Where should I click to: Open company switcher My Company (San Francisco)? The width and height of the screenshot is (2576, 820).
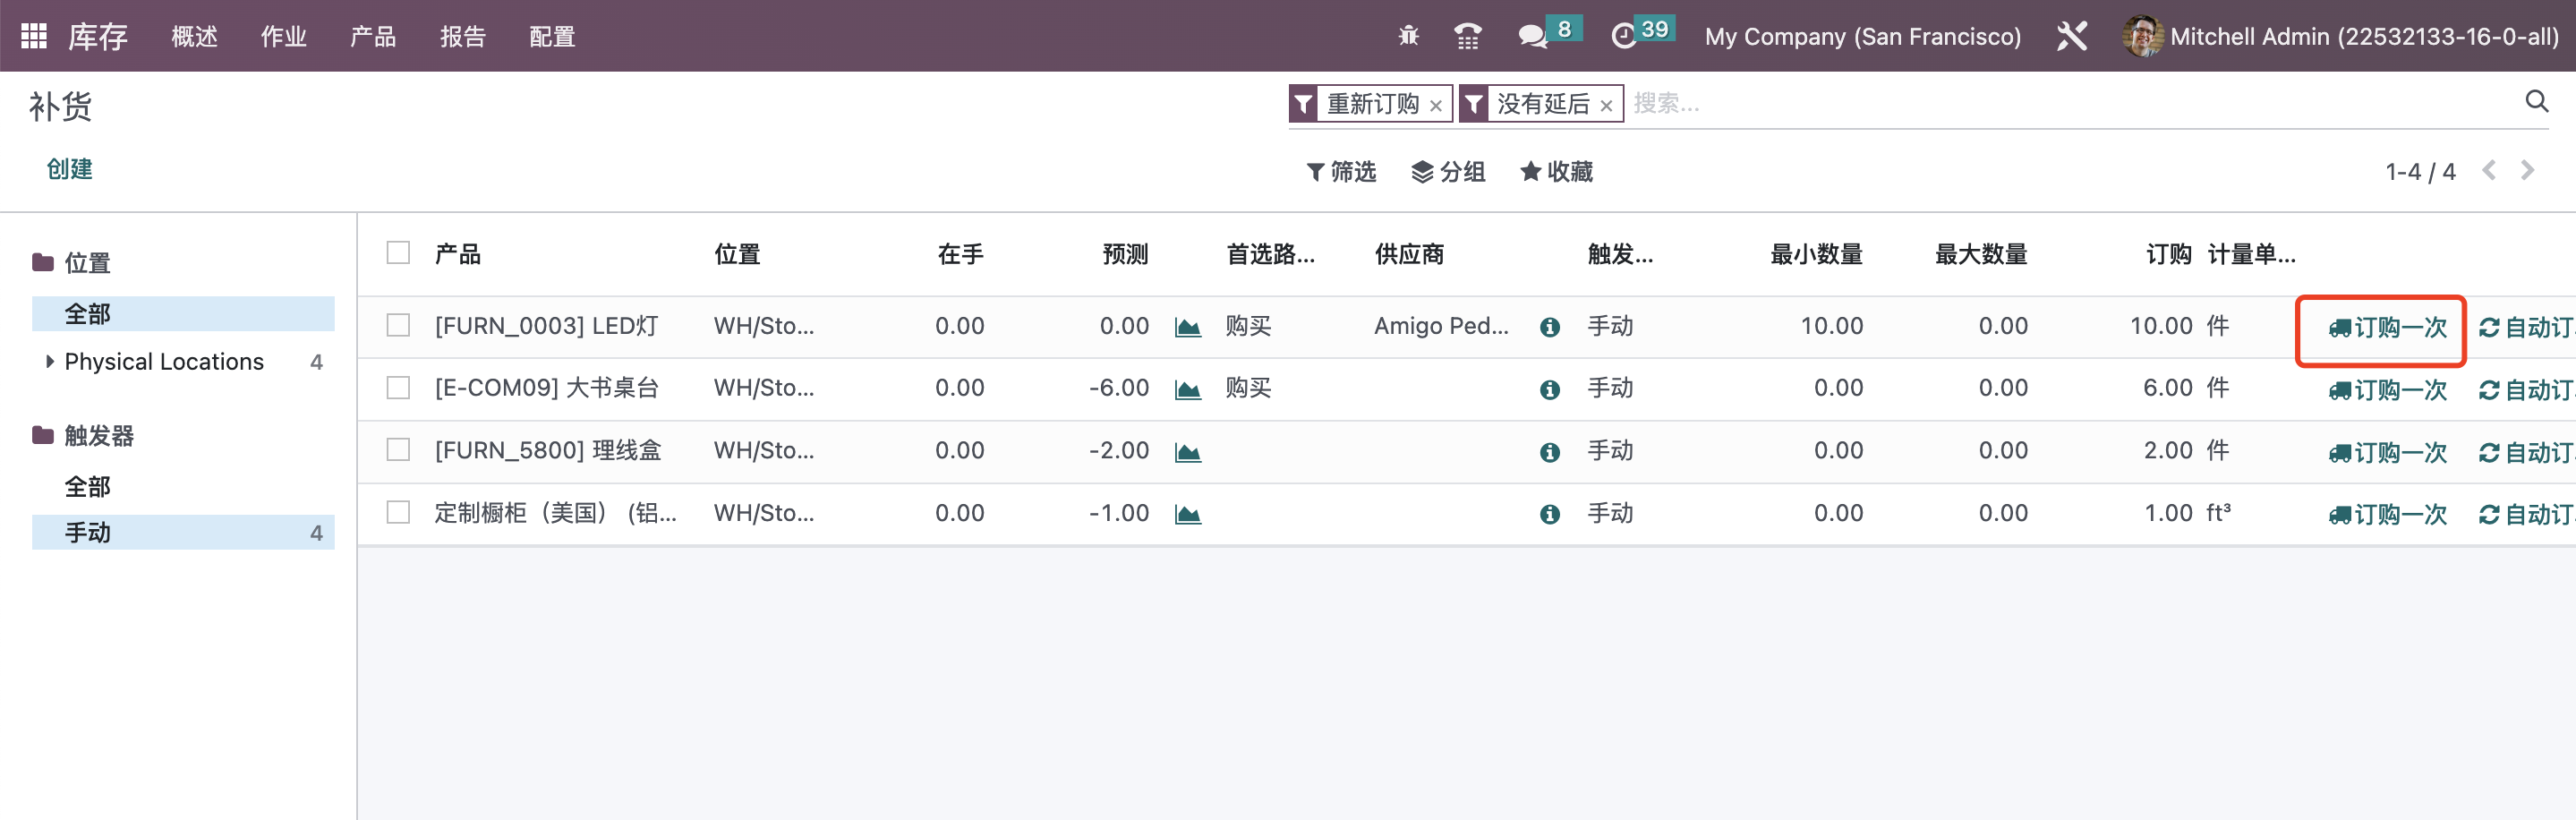[1862, 37]
